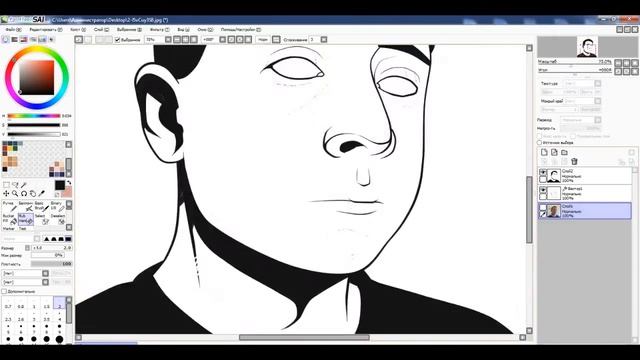Select the Binary 1/8 pen tool

pyautogui.click(x=58, y=206)
